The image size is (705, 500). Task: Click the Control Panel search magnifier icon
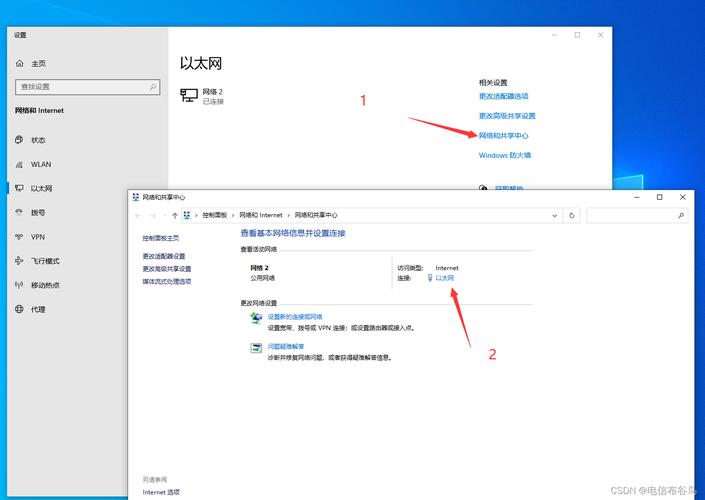[681, 215]
